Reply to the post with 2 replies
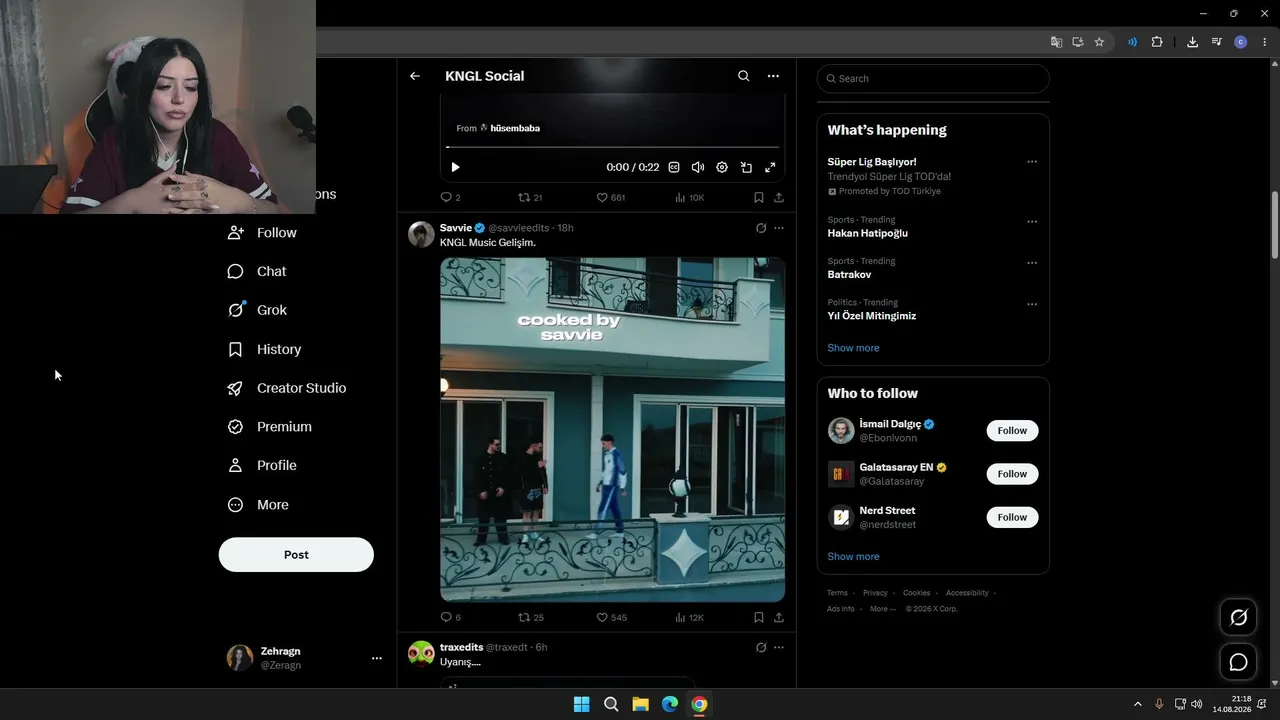 [x=451, y=198]
